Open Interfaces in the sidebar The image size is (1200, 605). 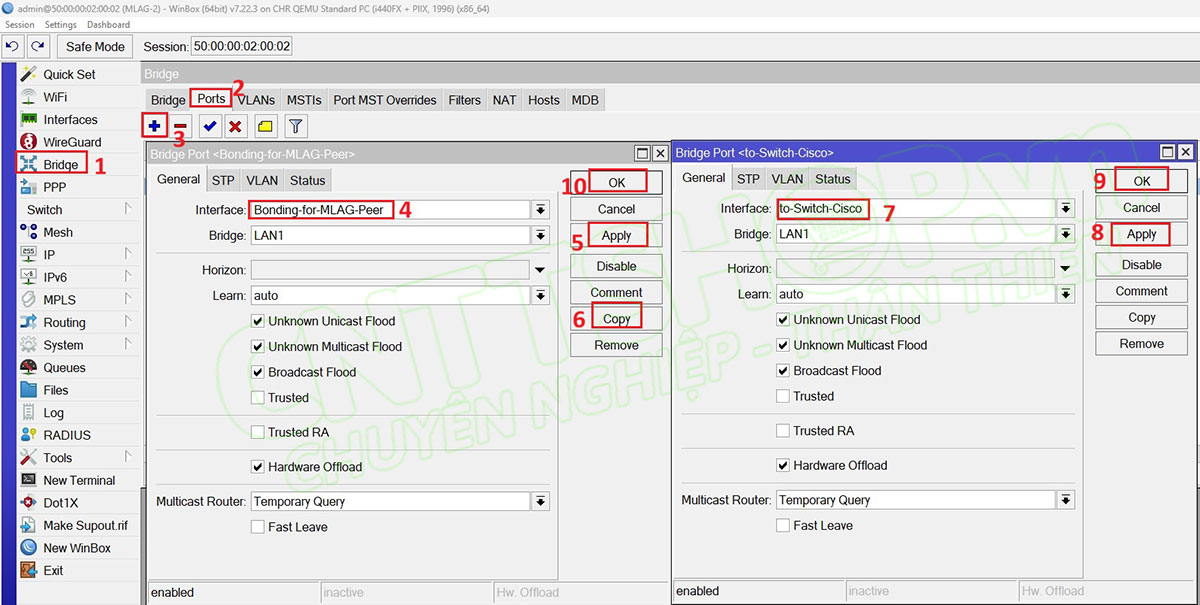click(x=70, y=119)
